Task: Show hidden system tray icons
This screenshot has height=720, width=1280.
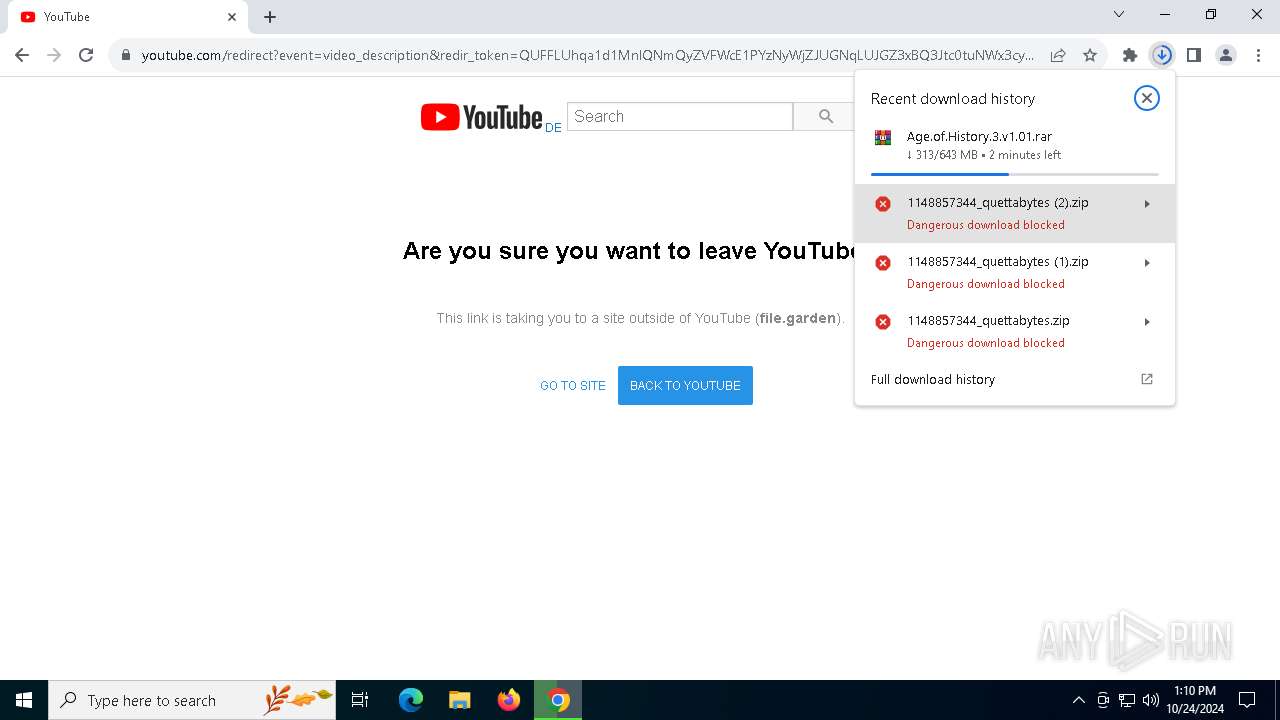Action: (x=1078, y=700)
